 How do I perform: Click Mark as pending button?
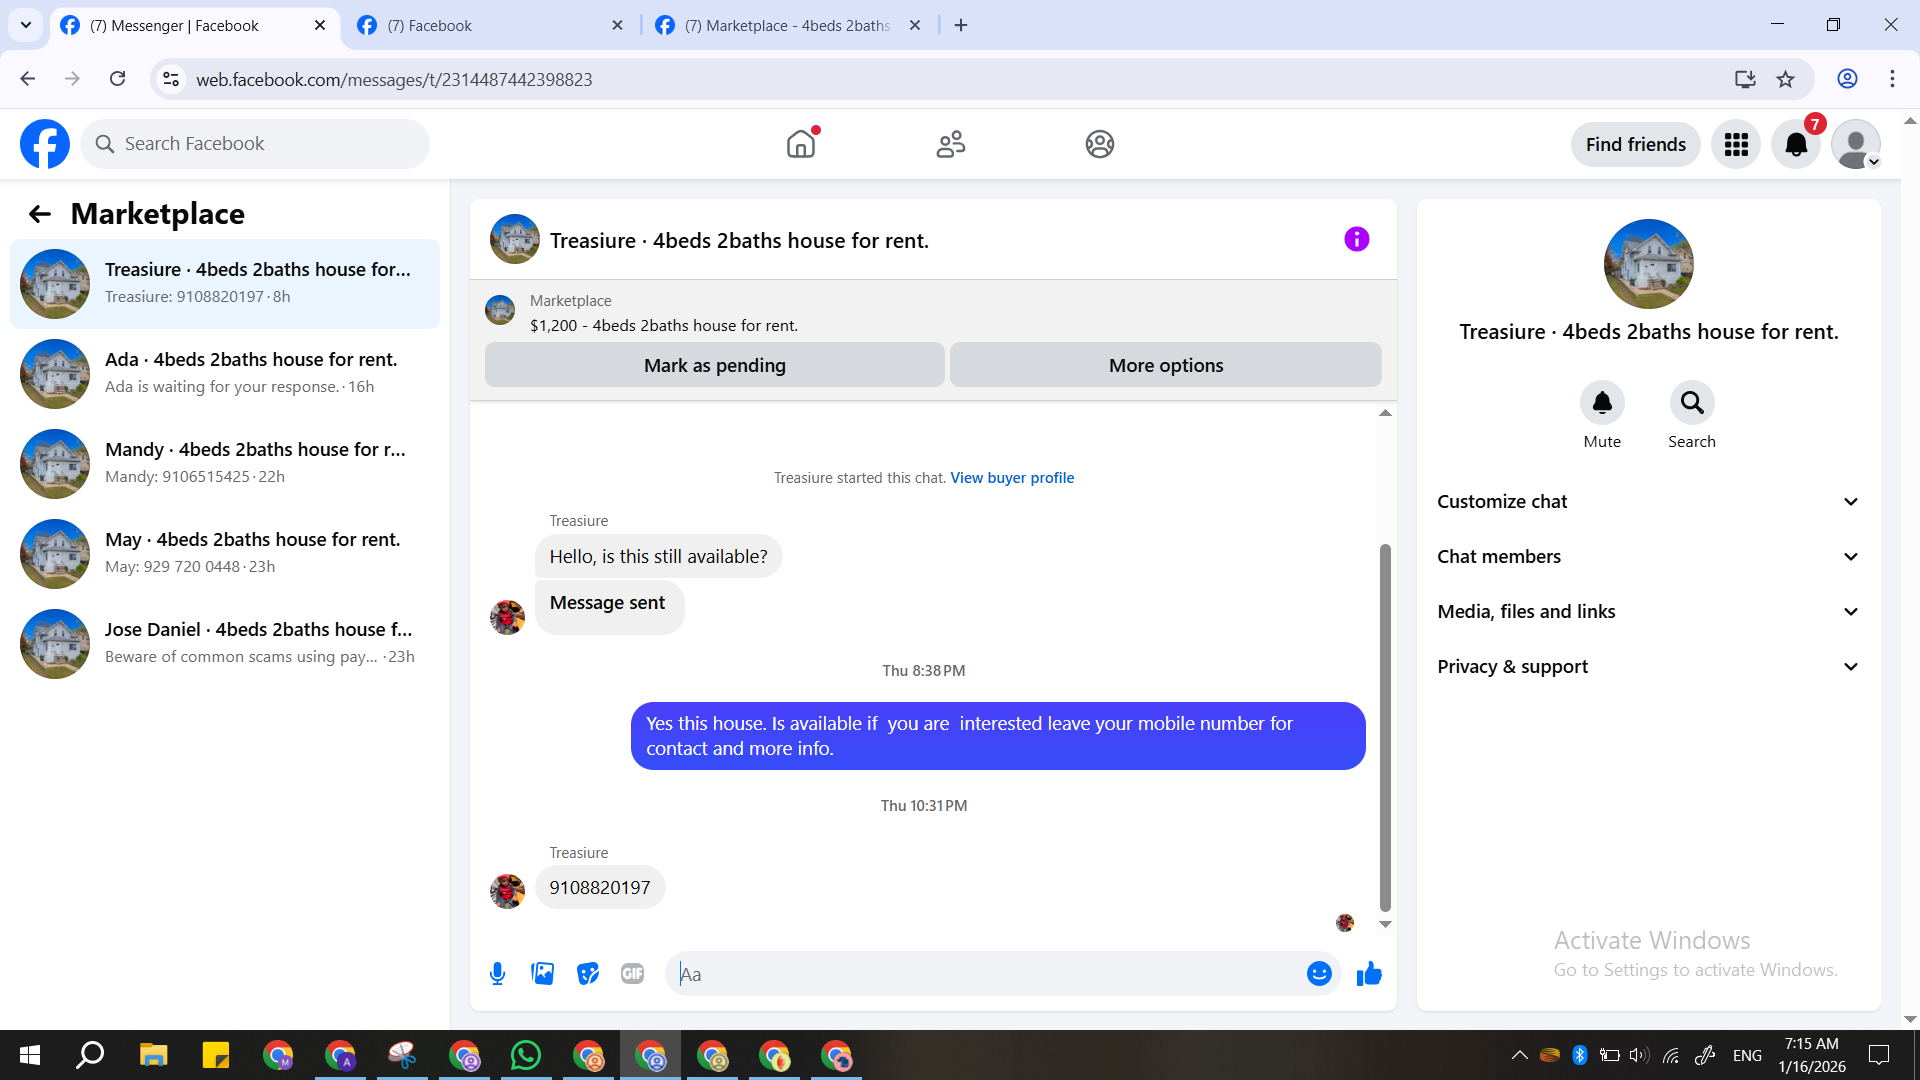[714, 365]
